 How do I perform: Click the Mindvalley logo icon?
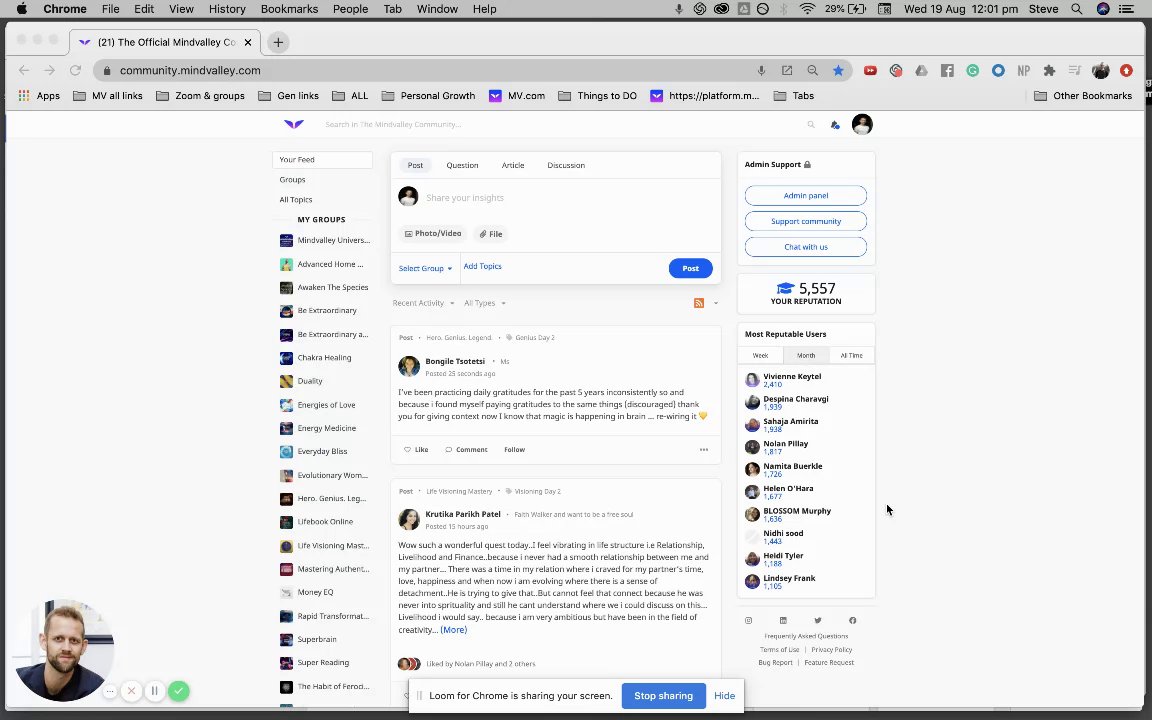tap(294, 124)
